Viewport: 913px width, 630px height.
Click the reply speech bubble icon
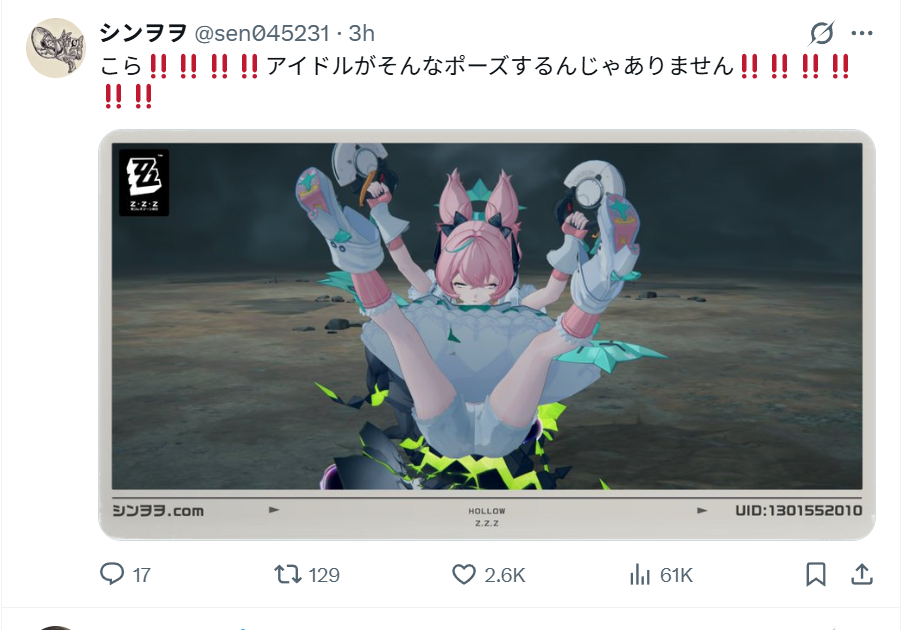click(x=112, y=574)
